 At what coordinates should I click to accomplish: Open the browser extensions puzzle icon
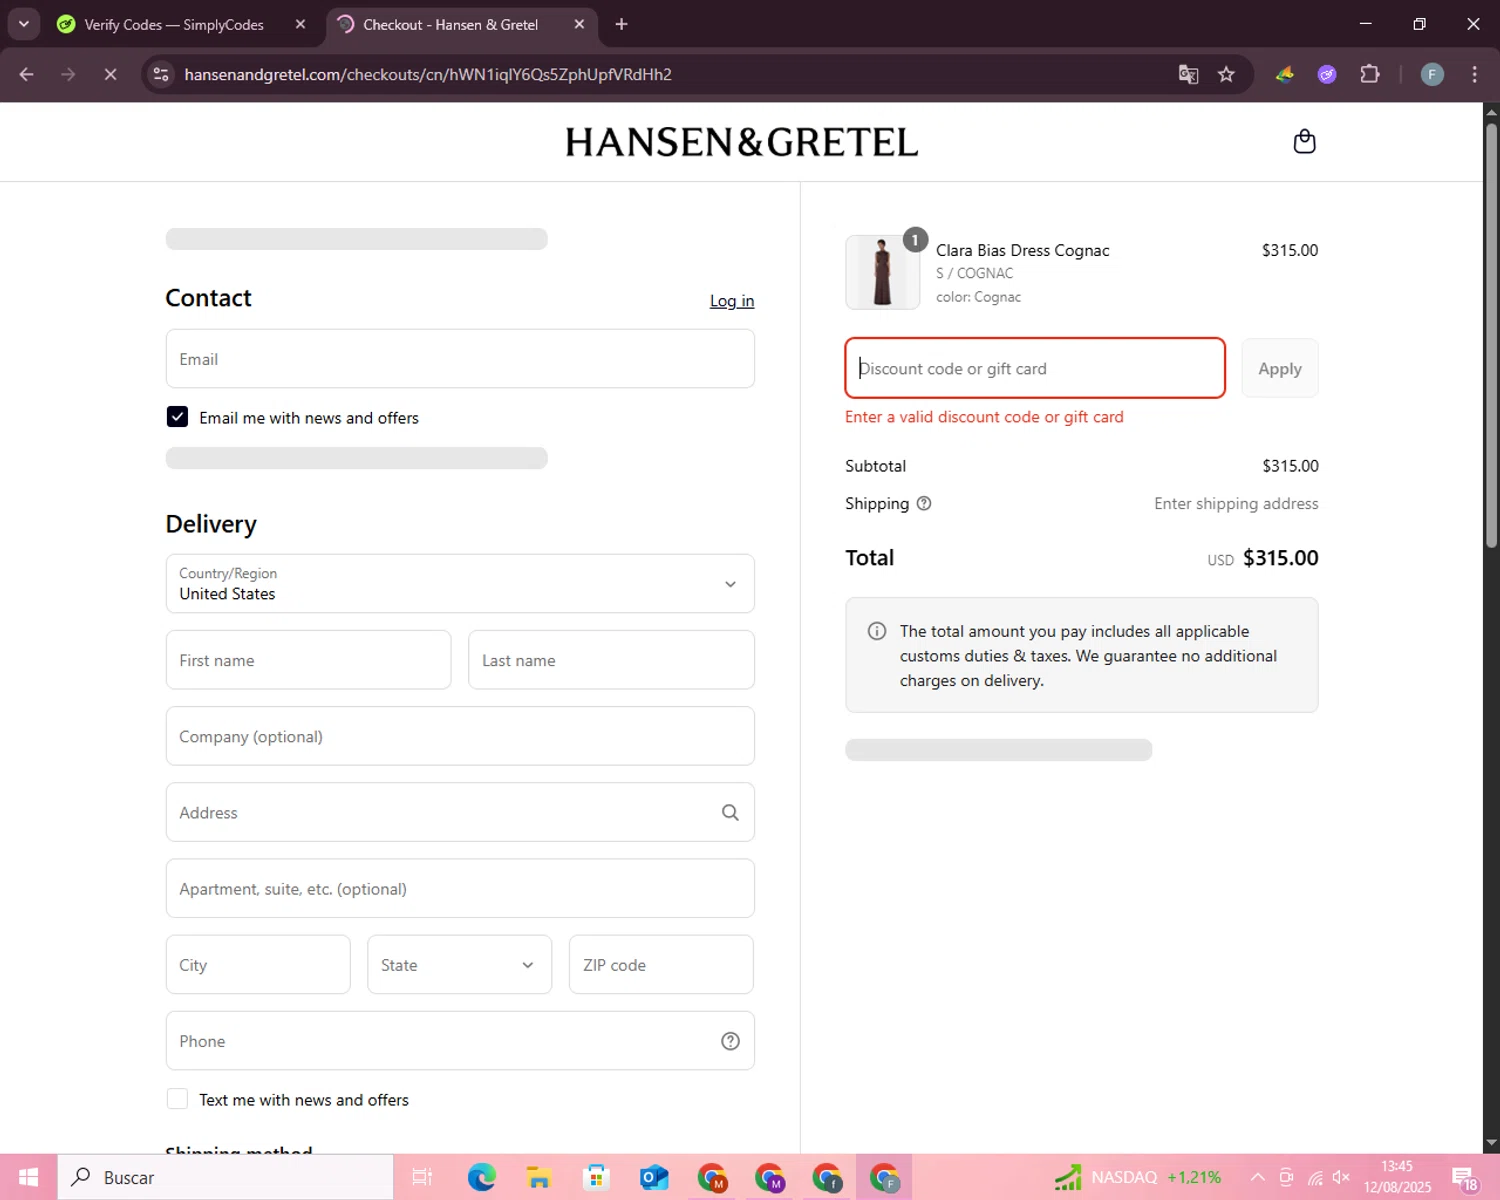pos(1370,74)
